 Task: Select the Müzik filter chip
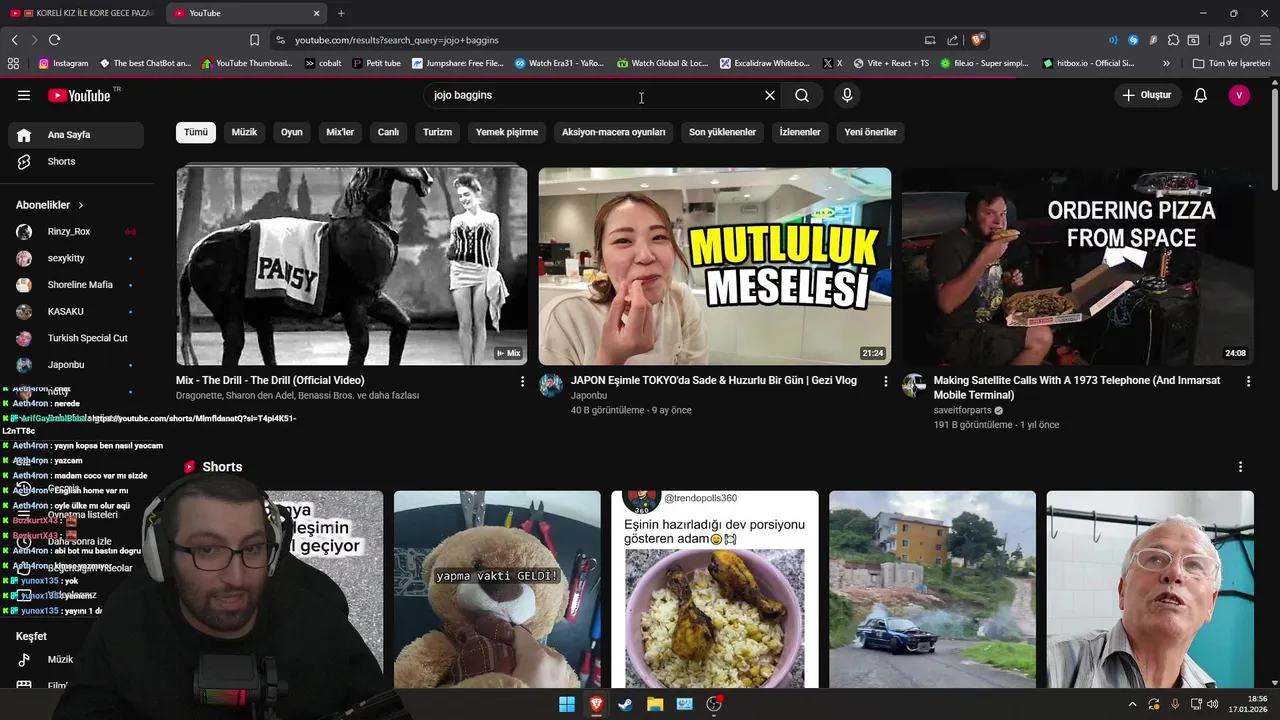click(244, 132)
